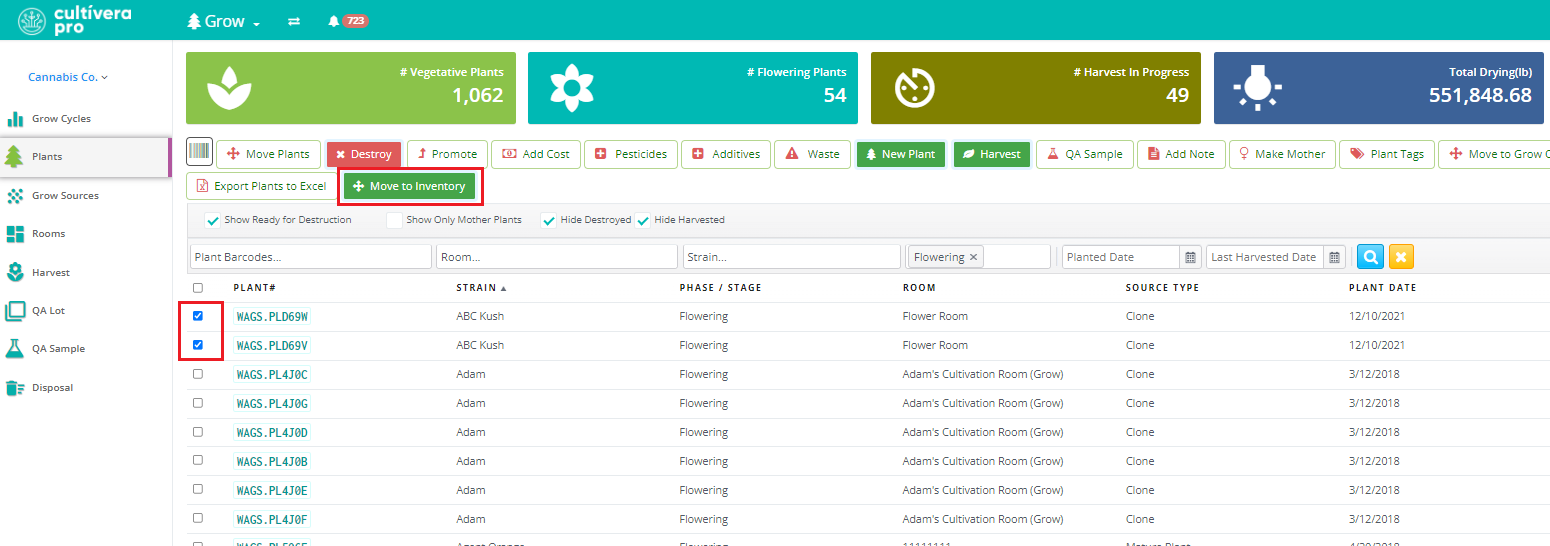Remove the Flowering filter tag
The width and height of the screenshot is (1550, 546).
point(974,257)
